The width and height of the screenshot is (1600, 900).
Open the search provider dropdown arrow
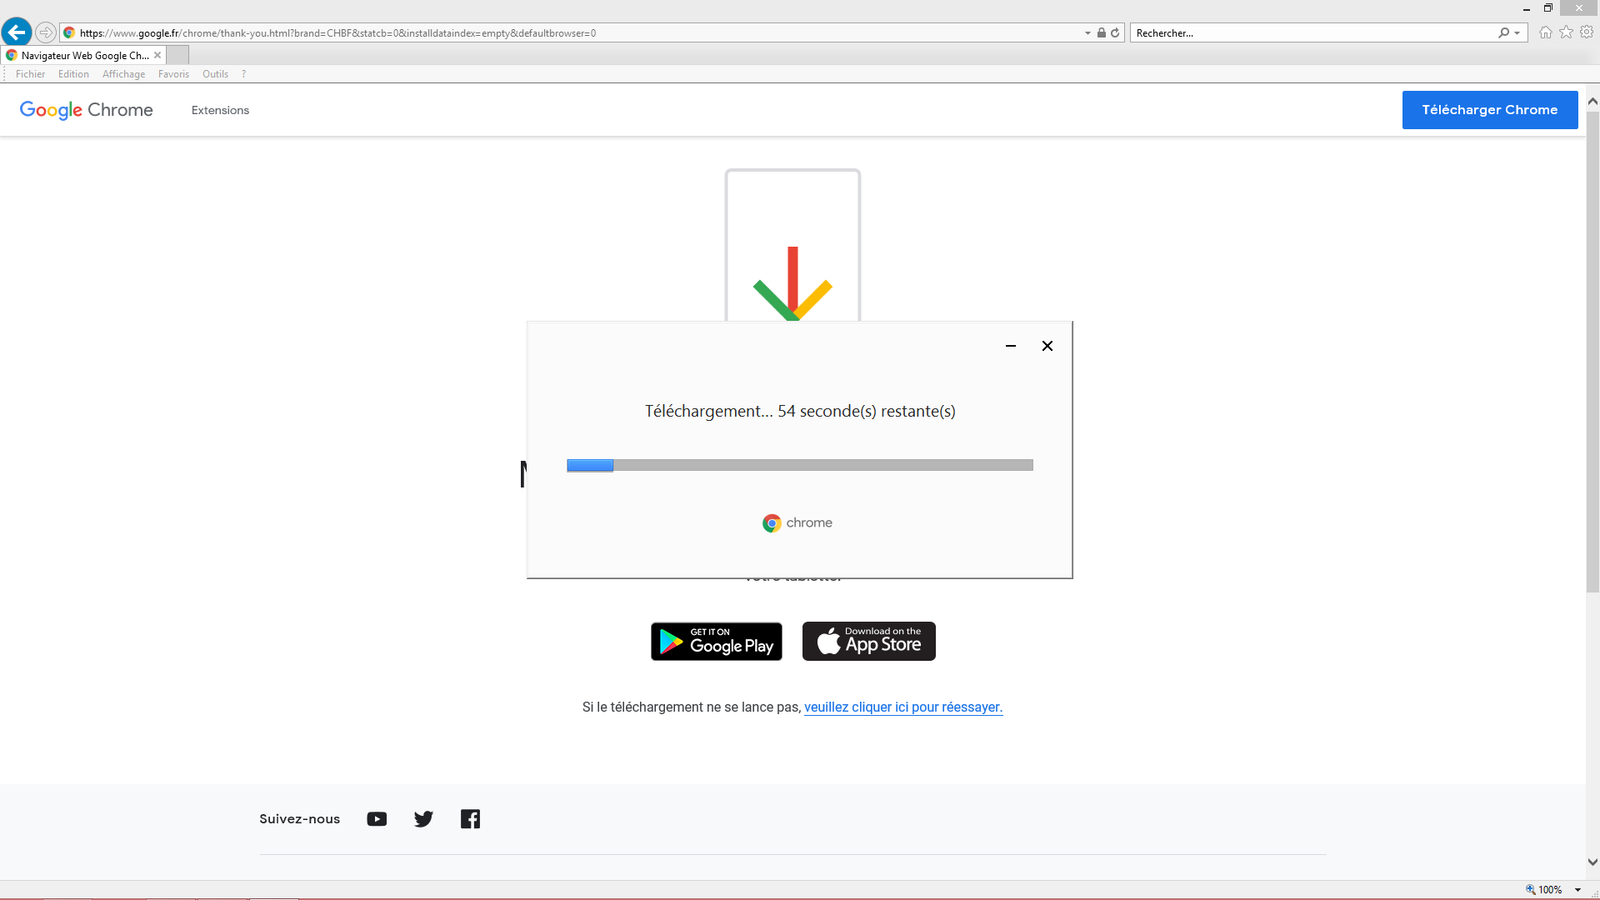(x=1517, y=33)
